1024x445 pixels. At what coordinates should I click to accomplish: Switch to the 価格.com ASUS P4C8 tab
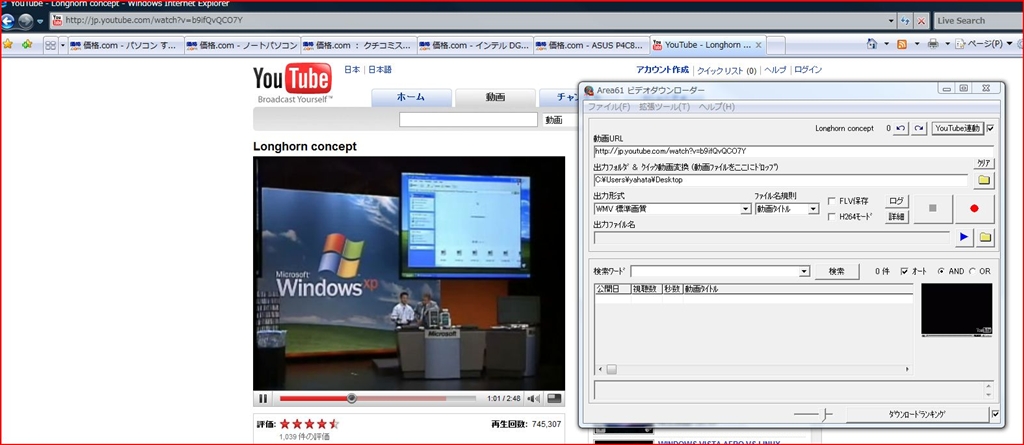[592, 45]
